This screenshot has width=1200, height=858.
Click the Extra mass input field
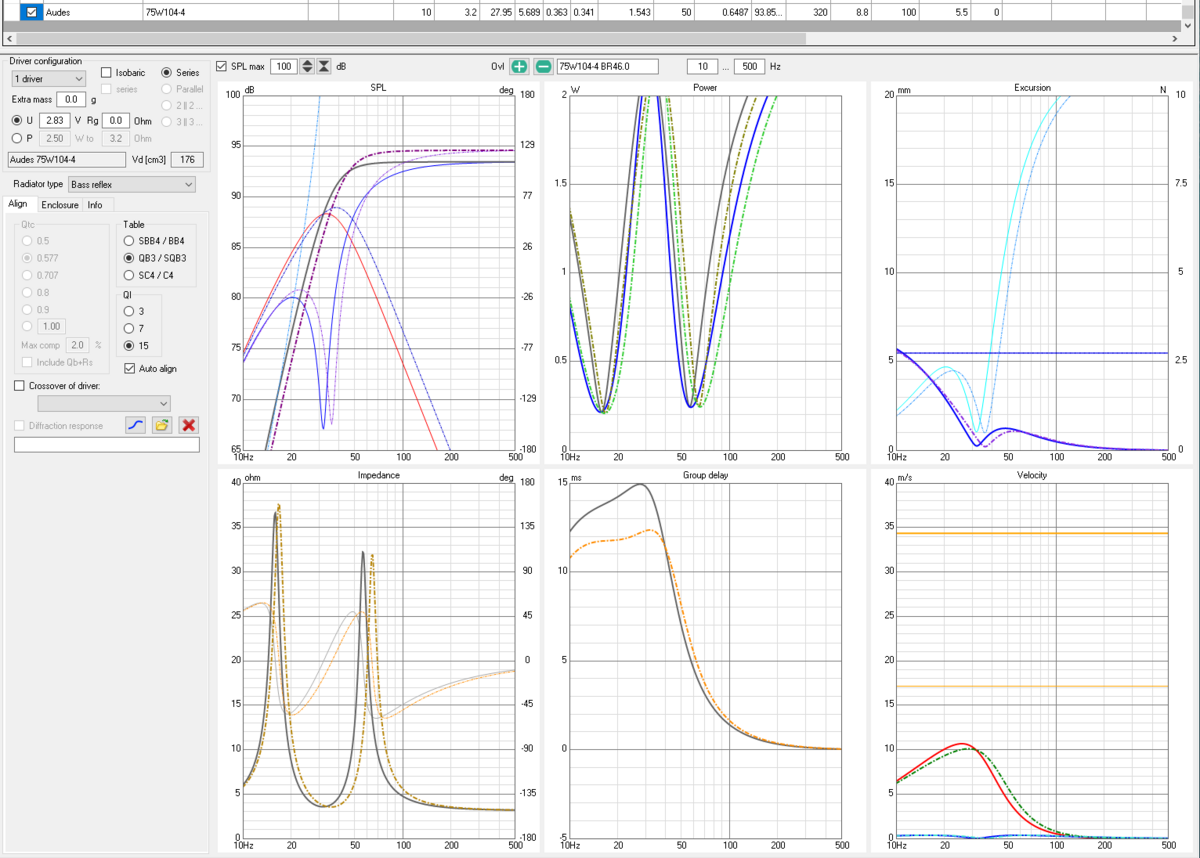click(71, 99)
